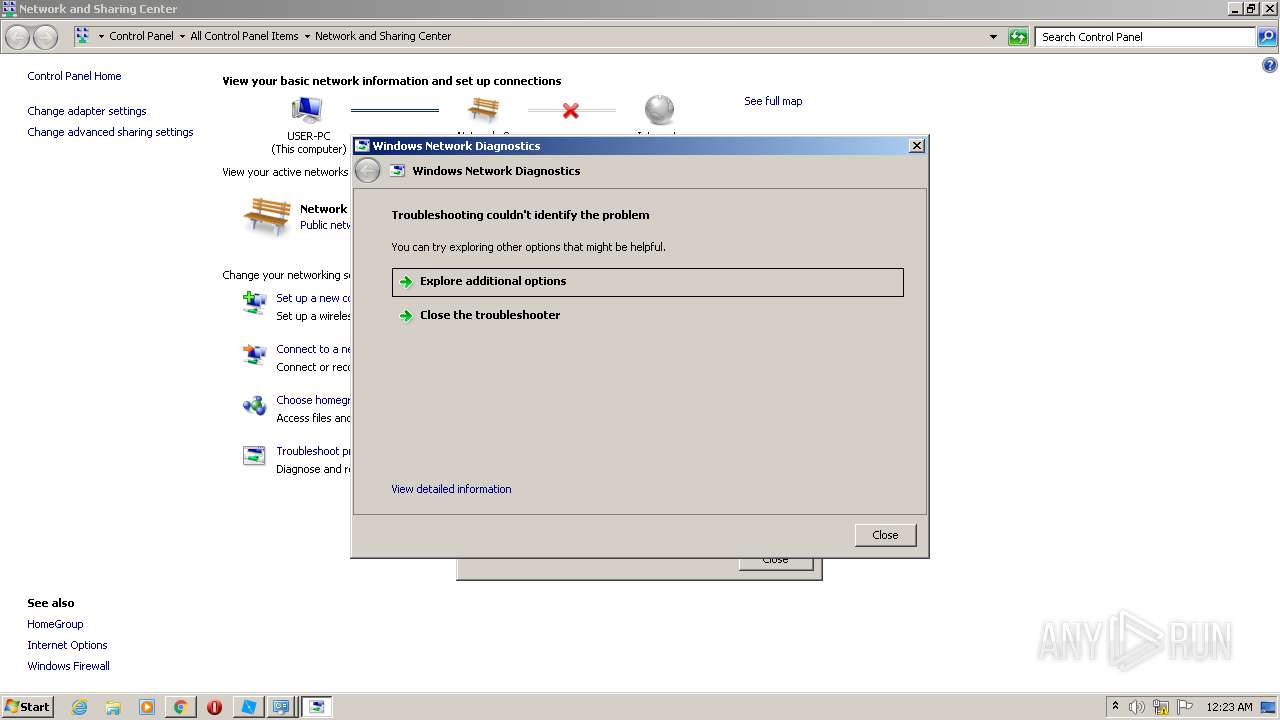Click partially hidden Close button behind dialog
This screenshot has width=1280, height=720.
pyautogui.click(x=775, y=564)
